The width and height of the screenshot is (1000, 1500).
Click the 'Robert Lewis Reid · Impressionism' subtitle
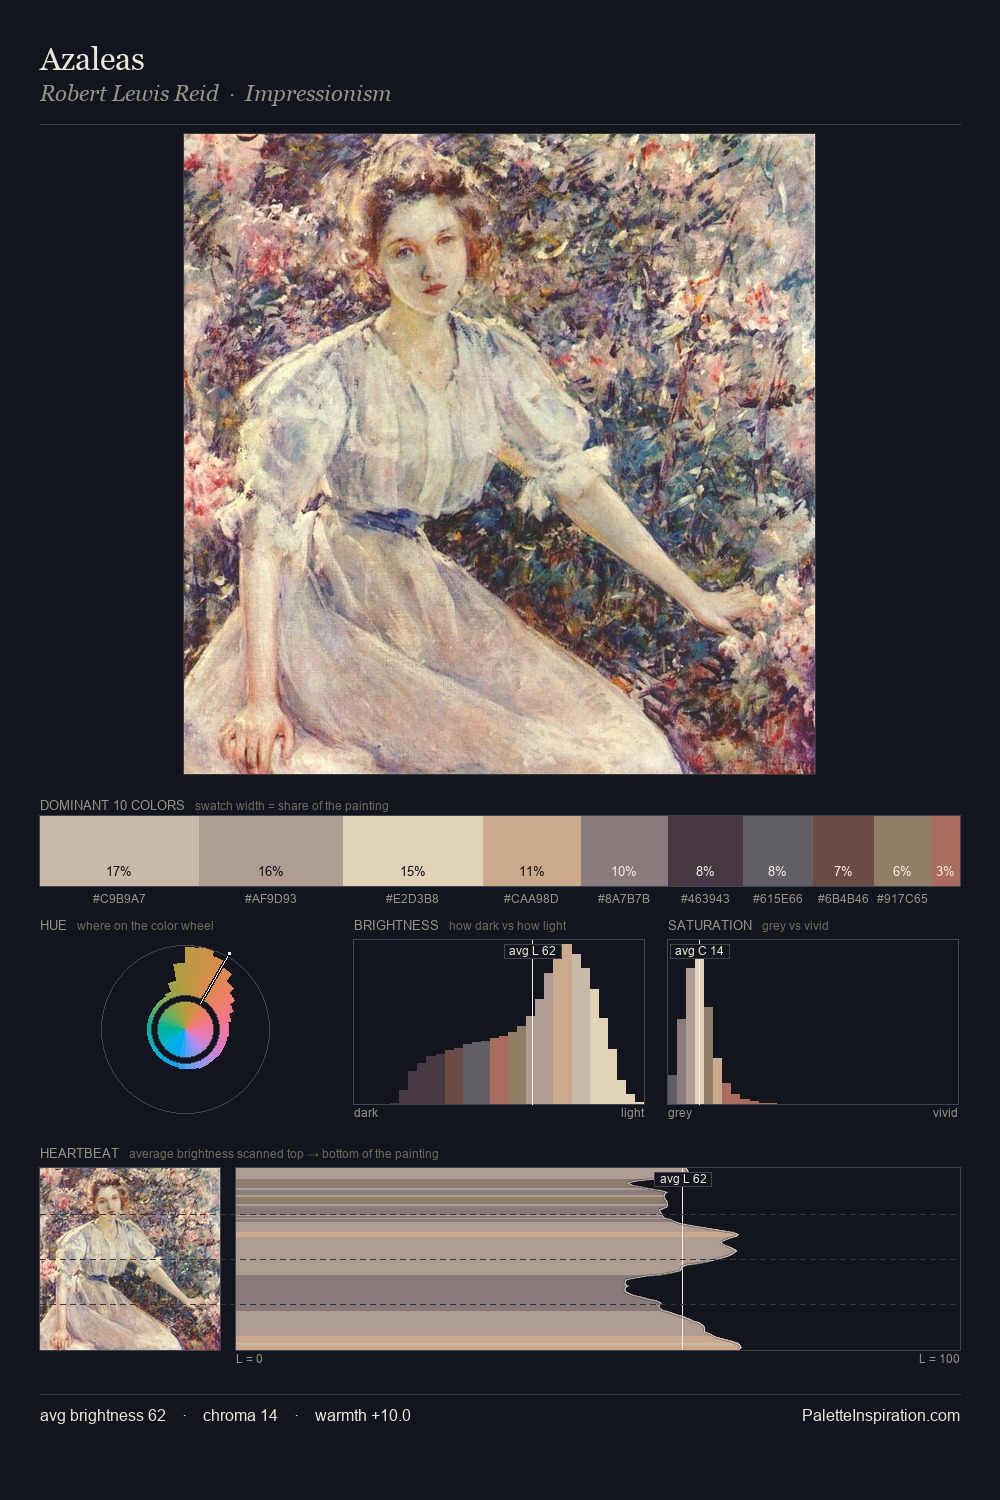215,94
